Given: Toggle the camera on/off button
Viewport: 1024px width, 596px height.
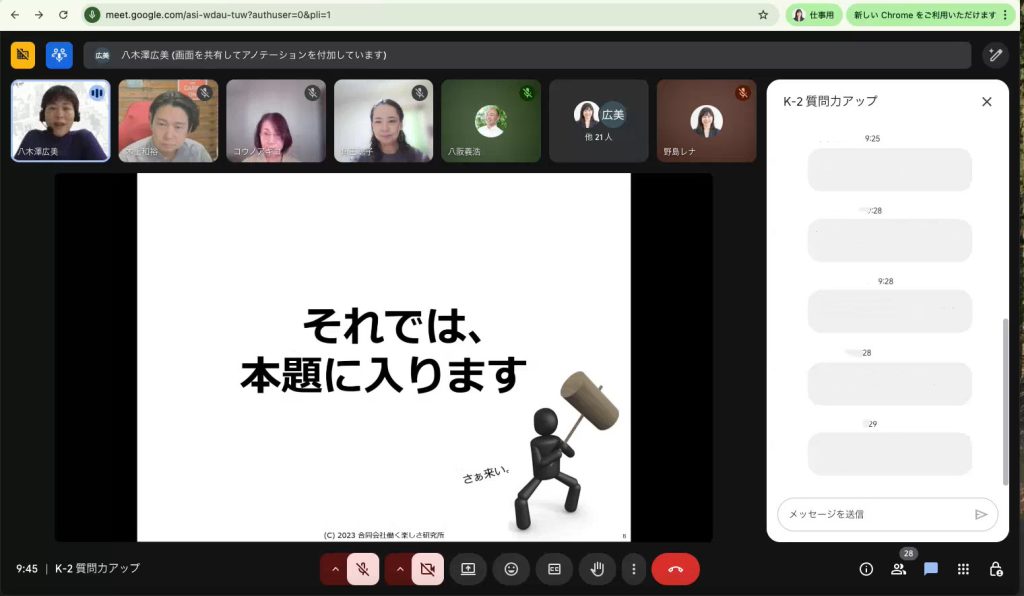Looking at the screenshot, I should pyautogui.click(x=428, y=569).
